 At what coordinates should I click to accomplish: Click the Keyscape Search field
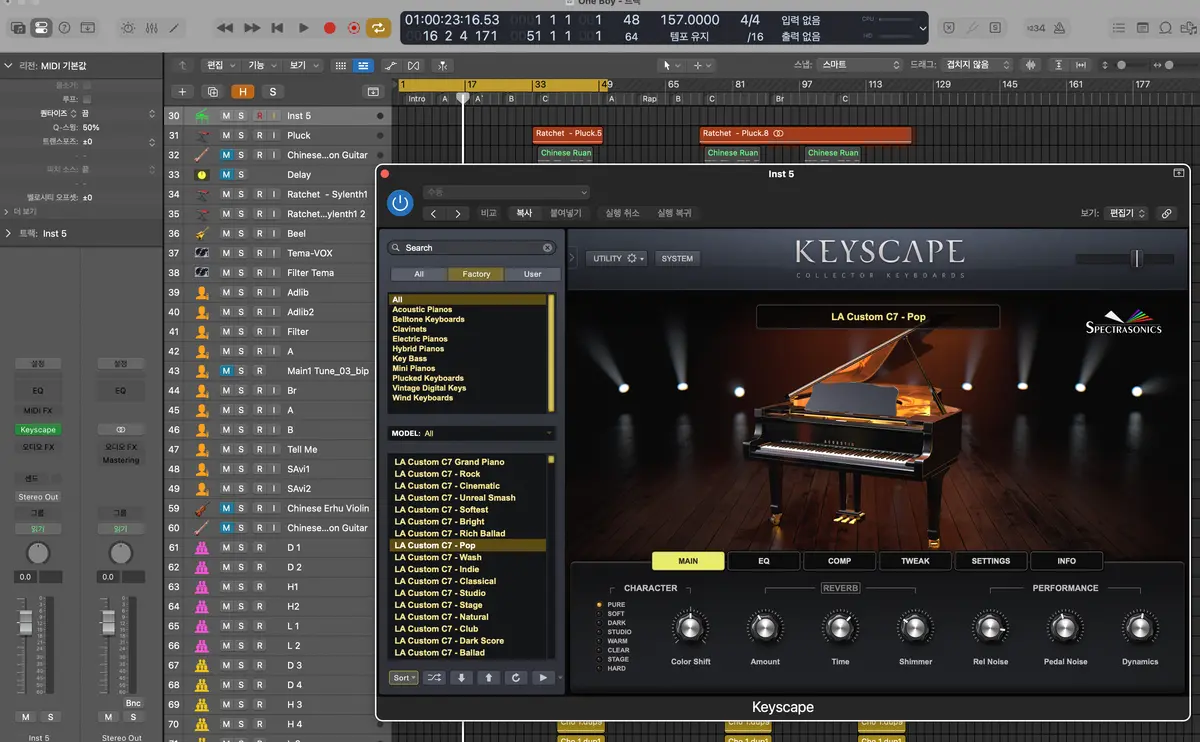click(x=471, y=247)
